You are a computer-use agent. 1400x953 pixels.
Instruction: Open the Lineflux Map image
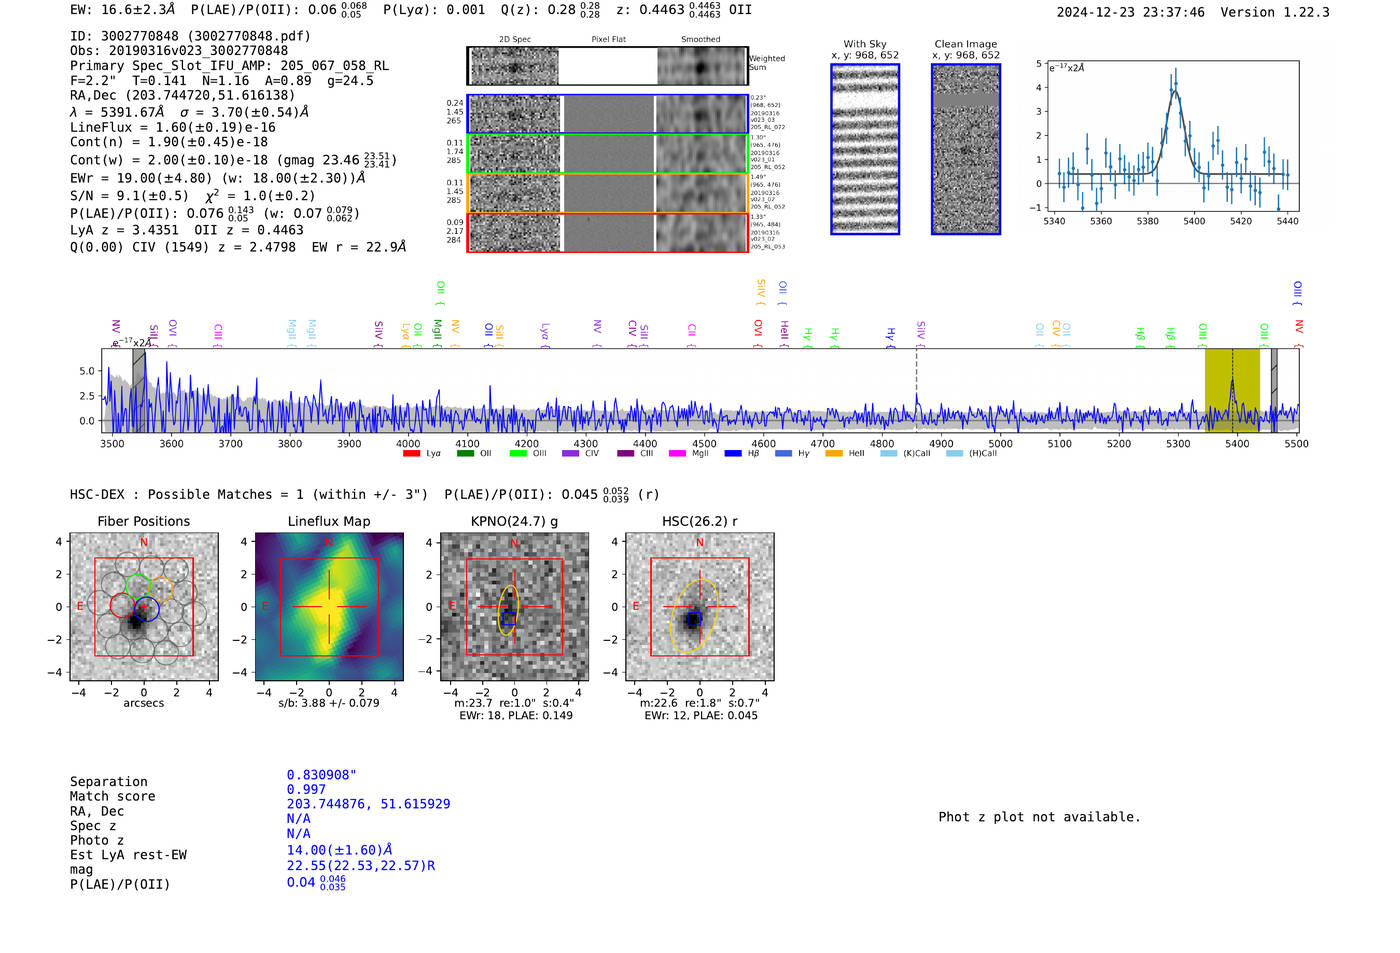click(329, 607)
